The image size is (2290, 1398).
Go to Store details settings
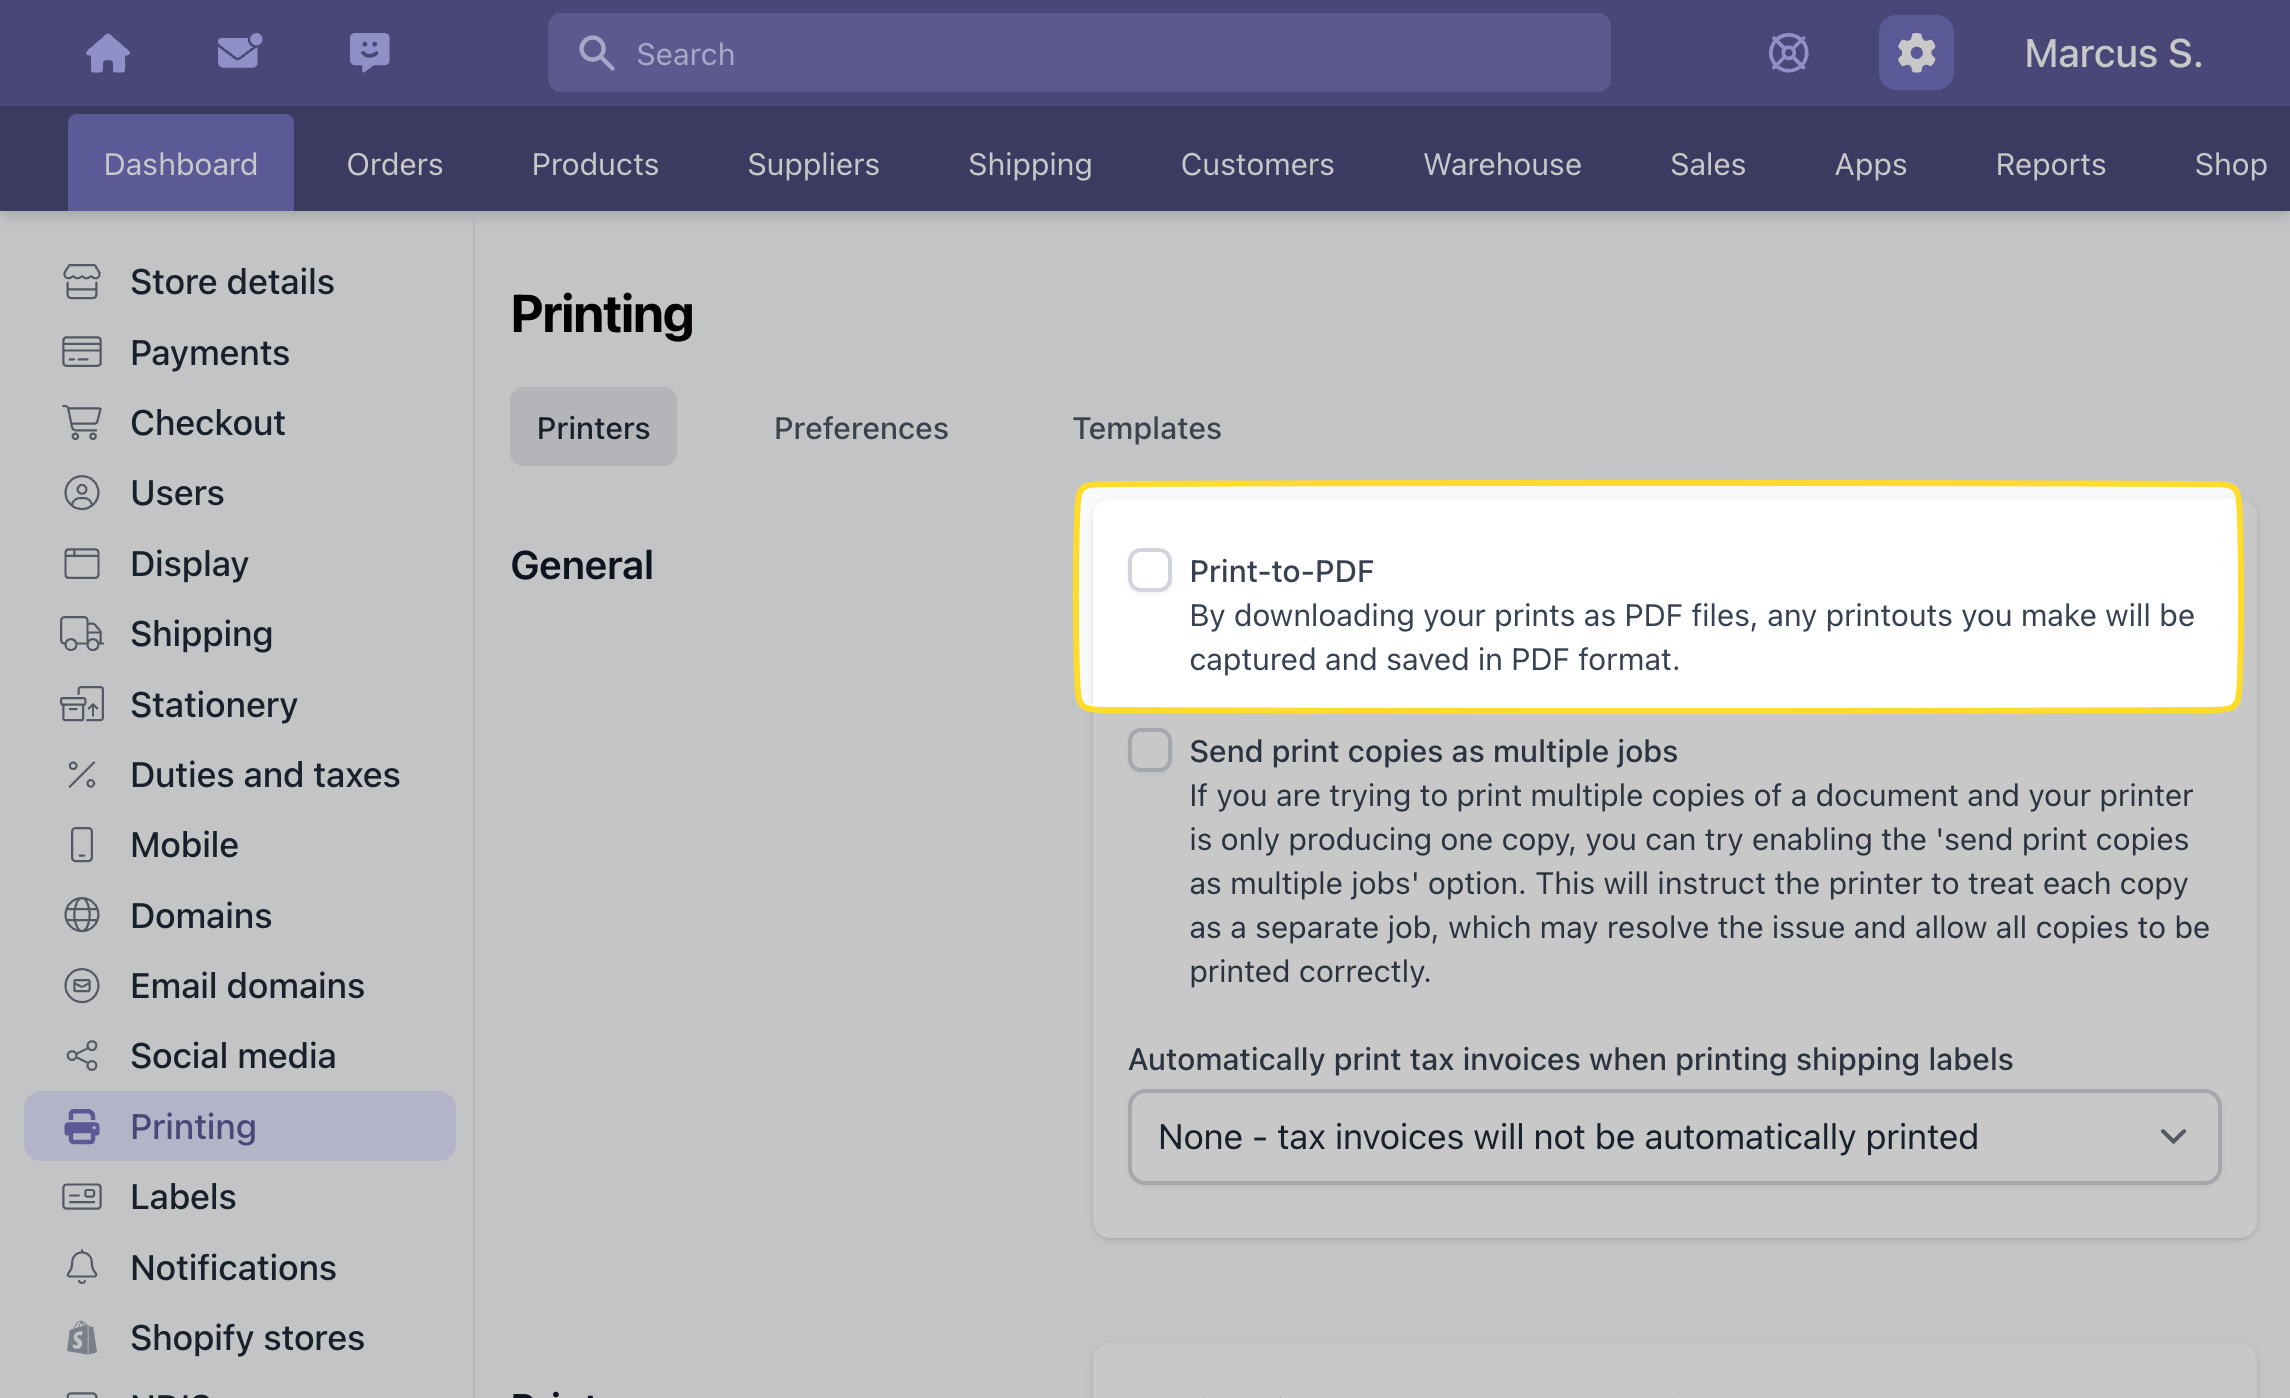[x=232, y=282]
